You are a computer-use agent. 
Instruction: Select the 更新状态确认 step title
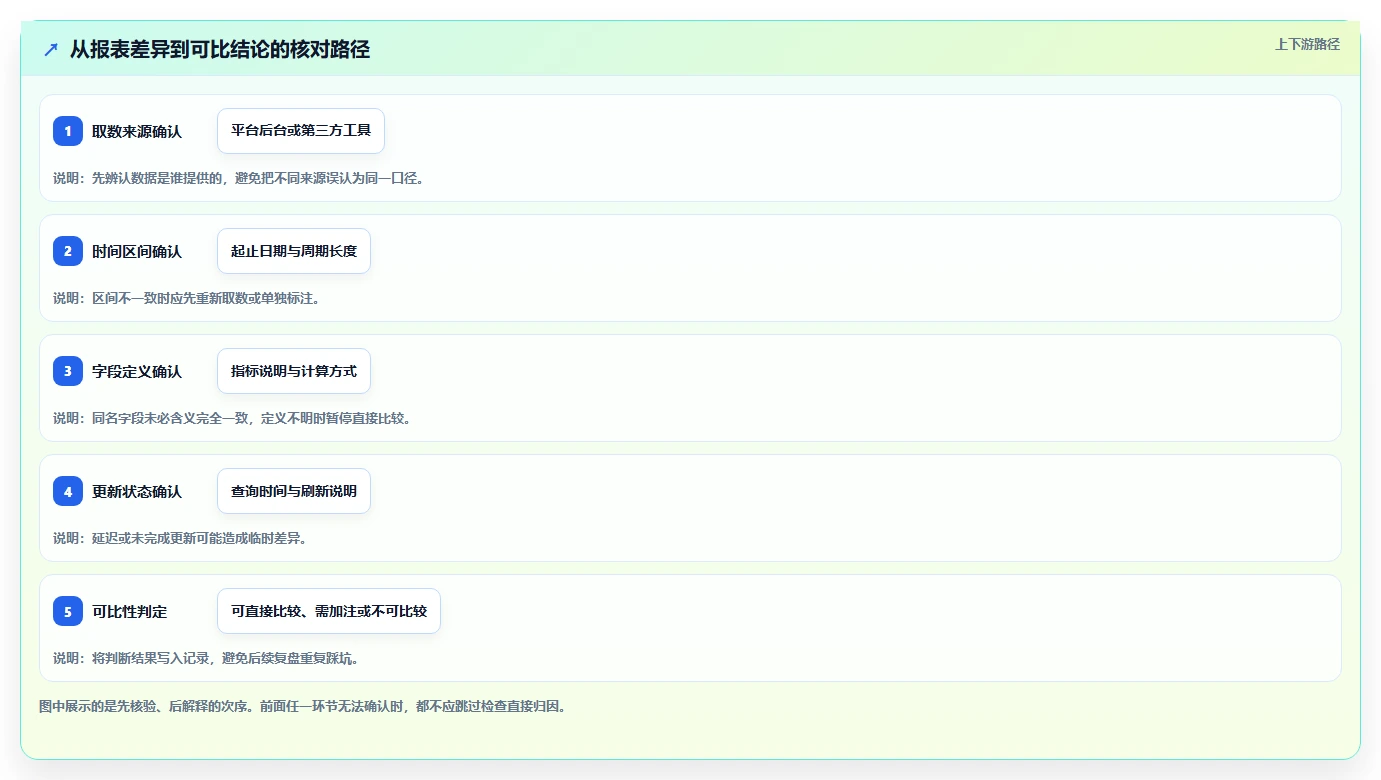pos(137,491)
